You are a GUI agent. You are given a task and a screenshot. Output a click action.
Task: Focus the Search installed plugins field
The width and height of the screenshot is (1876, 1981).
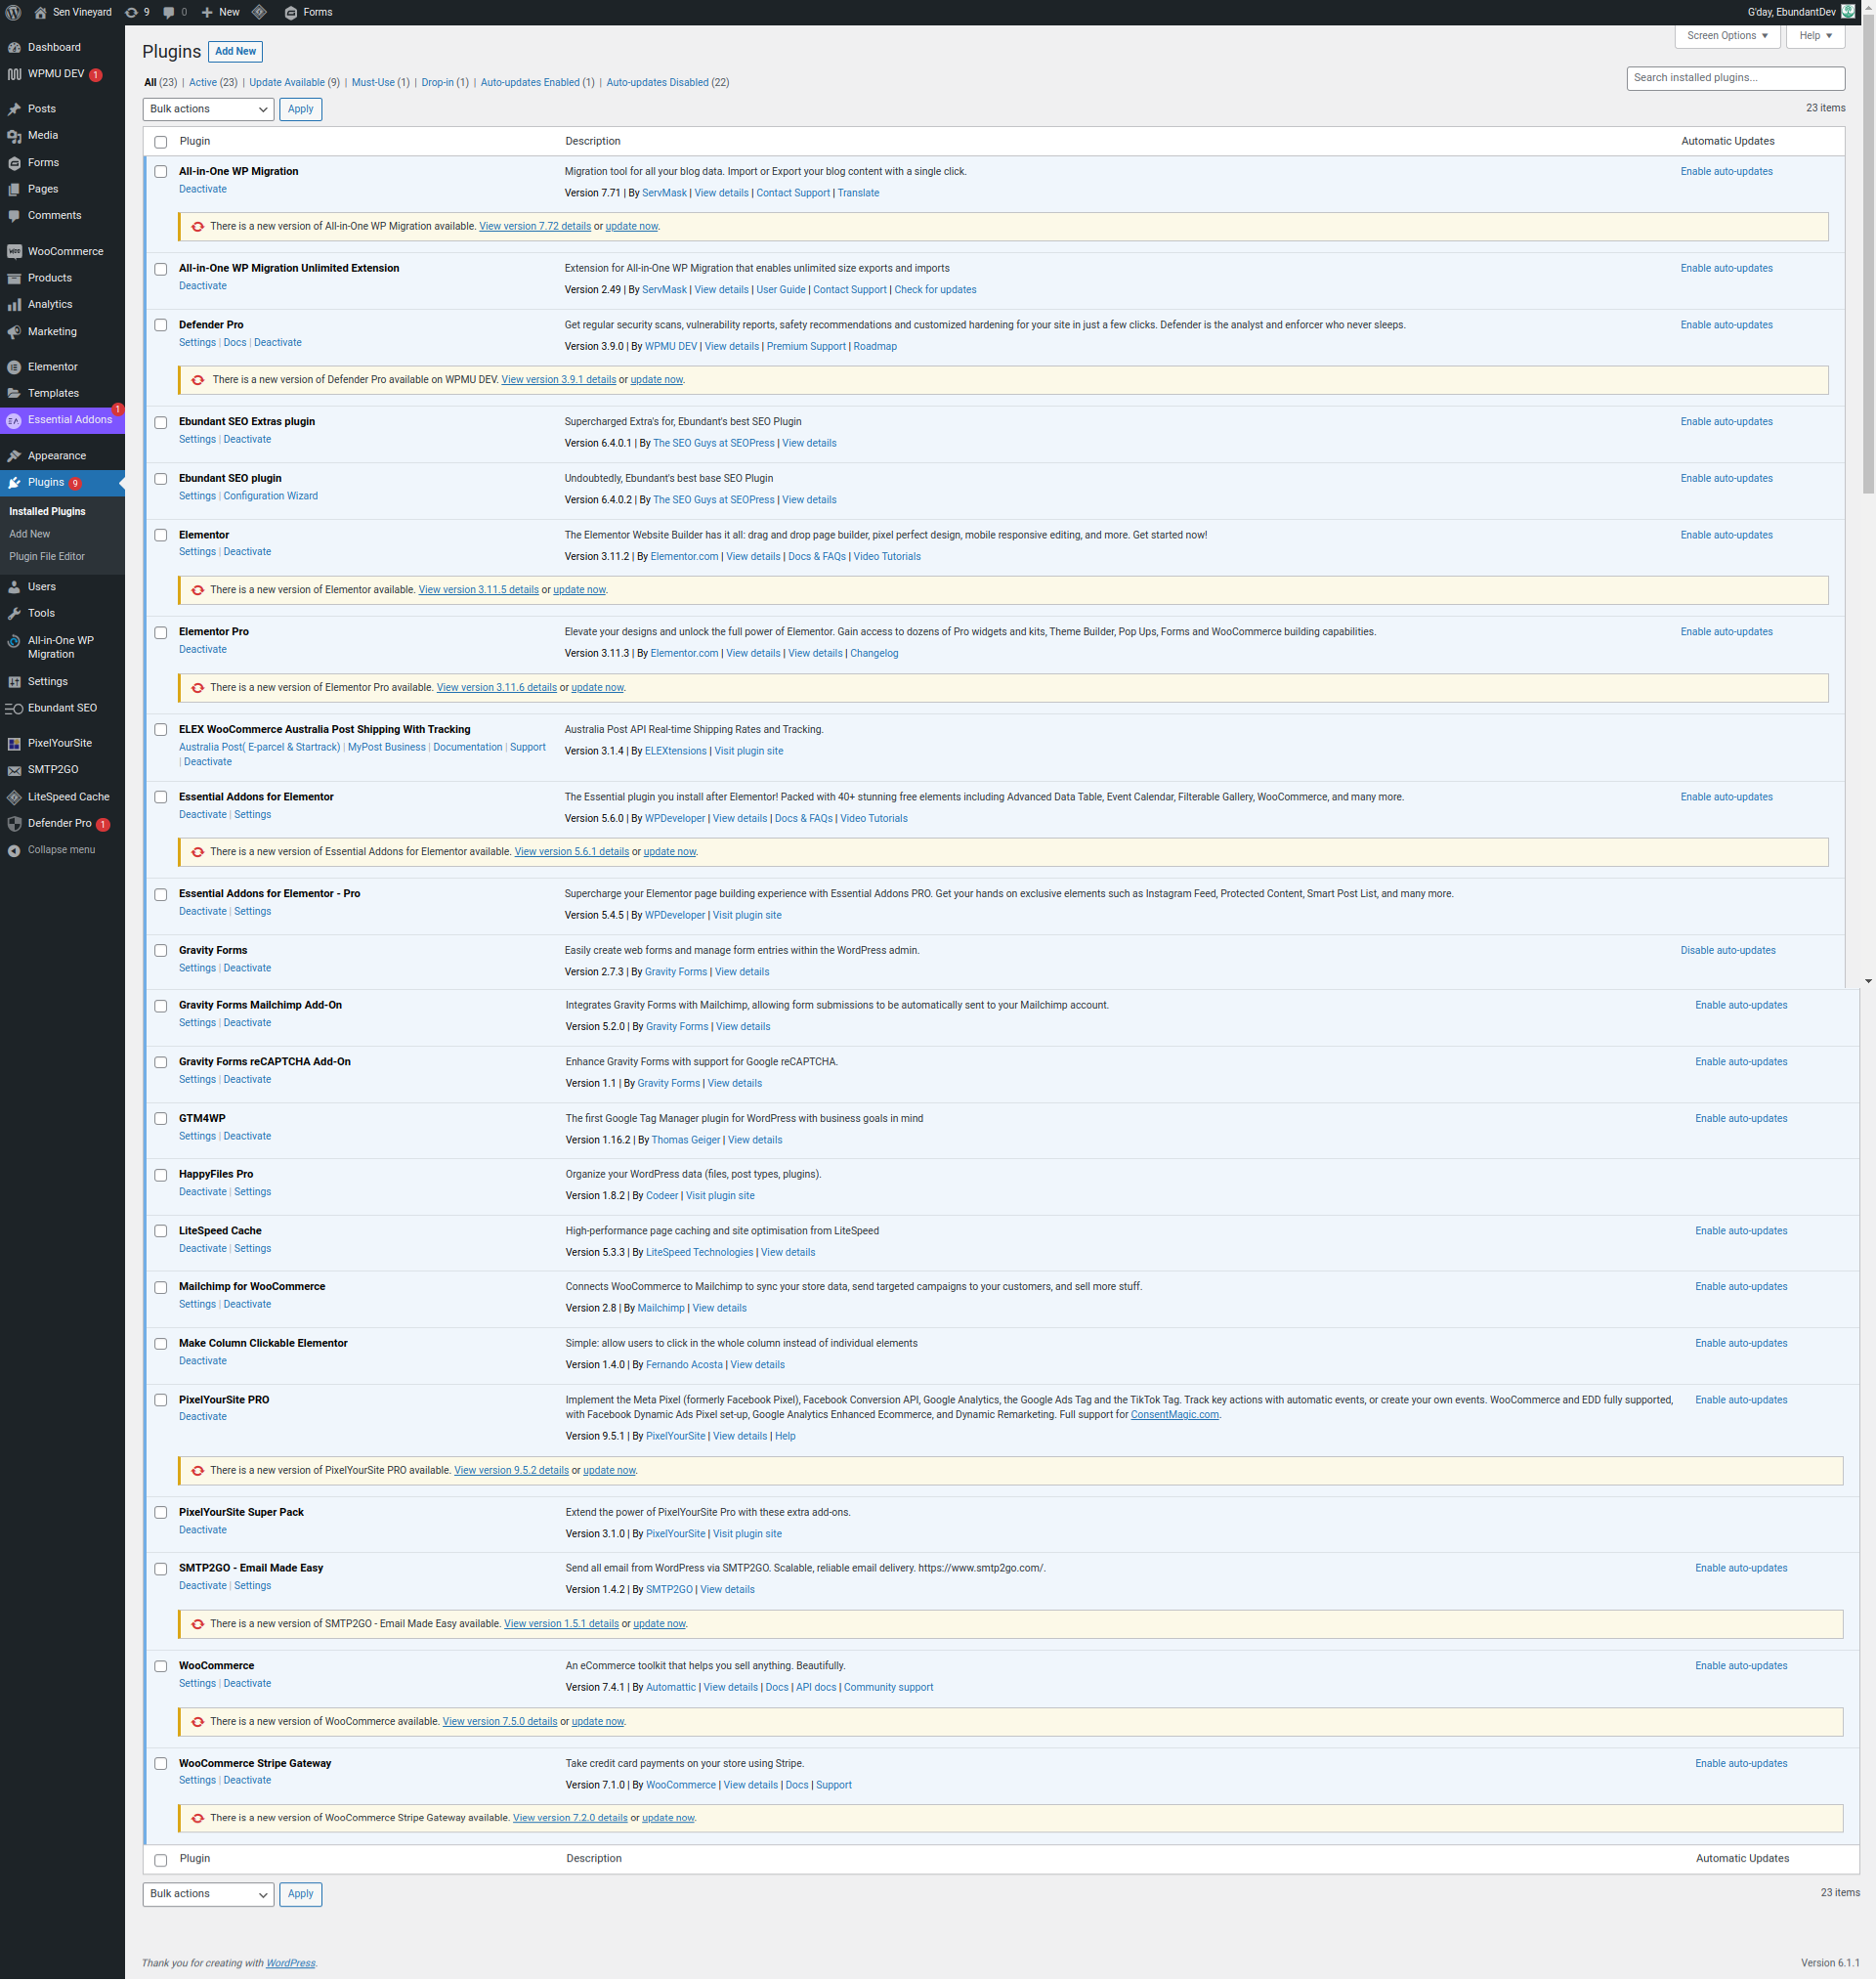click(1734, 78)
